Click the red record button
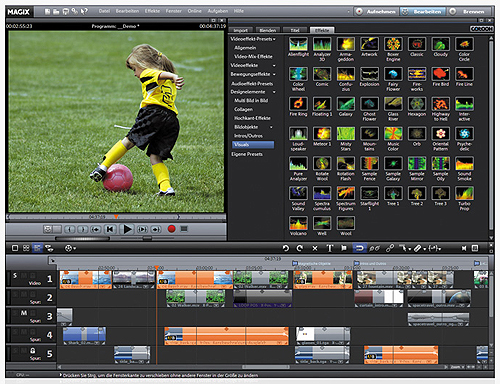Viewport: 500px width, 384px height. point(171,229)
